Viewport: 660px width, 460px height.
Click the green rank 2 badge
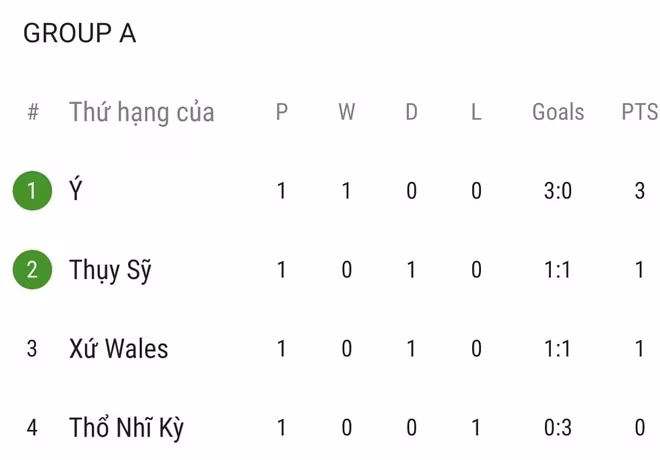pyautogui.click(x=32, y=269)
